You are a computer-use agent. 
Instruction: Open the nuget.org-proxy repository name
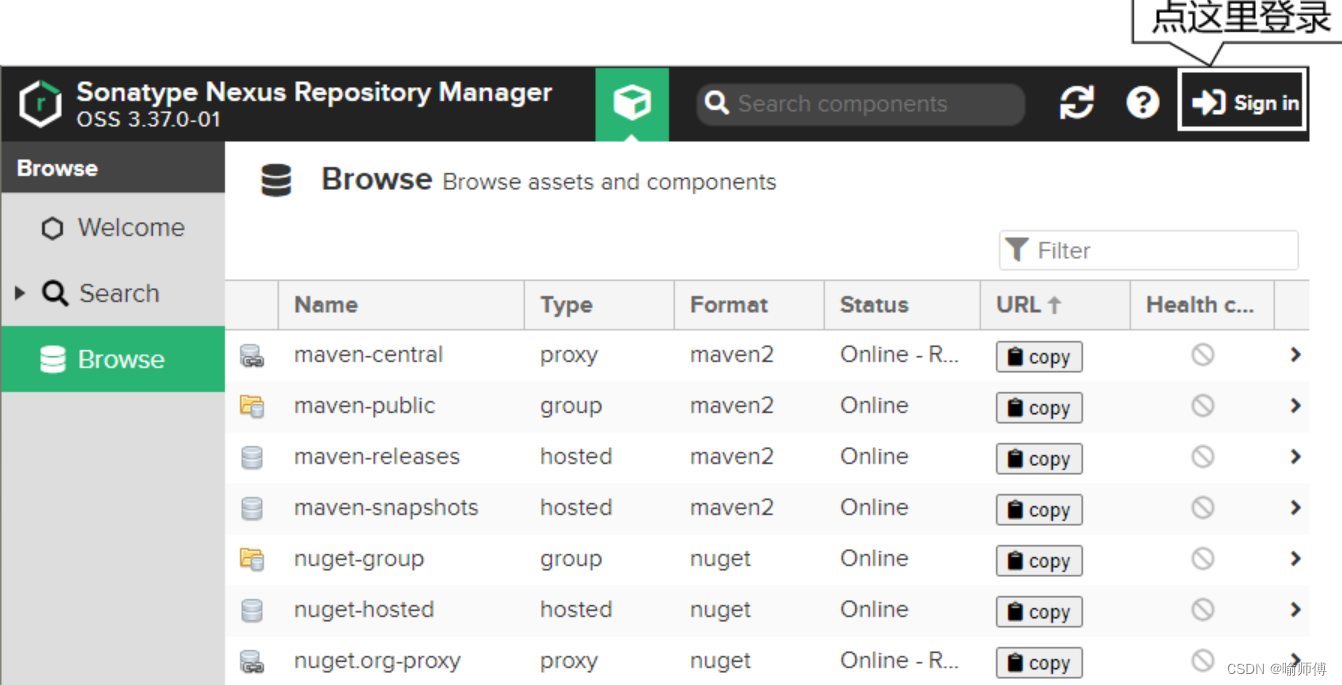(377, 661)
